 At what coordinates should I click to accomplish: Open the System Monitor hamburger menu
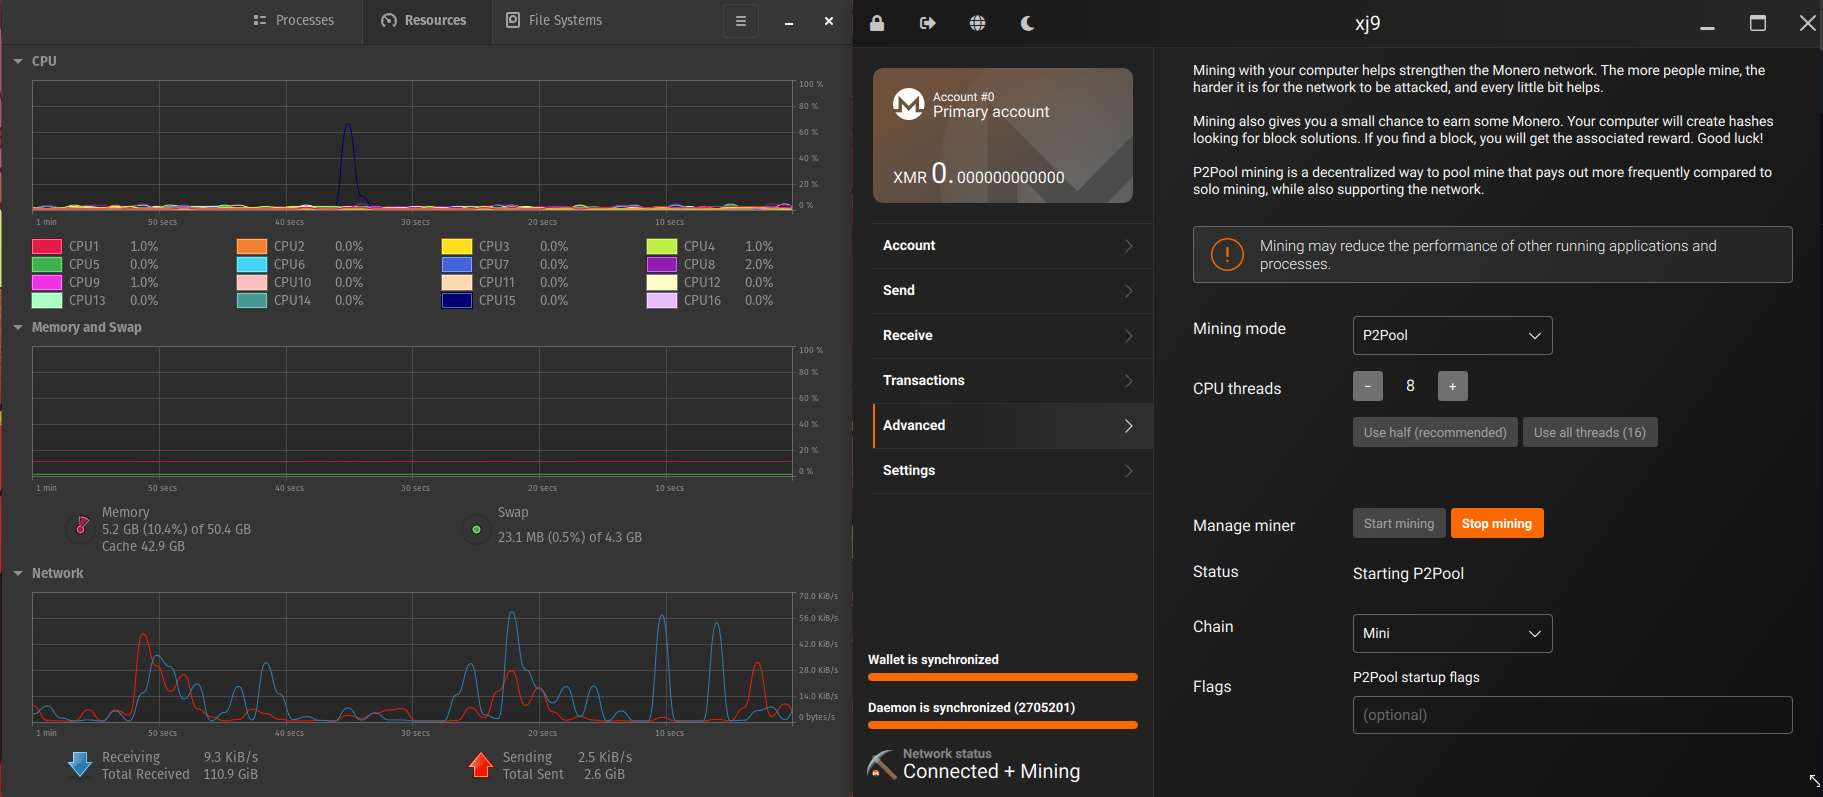click(741, 21)
